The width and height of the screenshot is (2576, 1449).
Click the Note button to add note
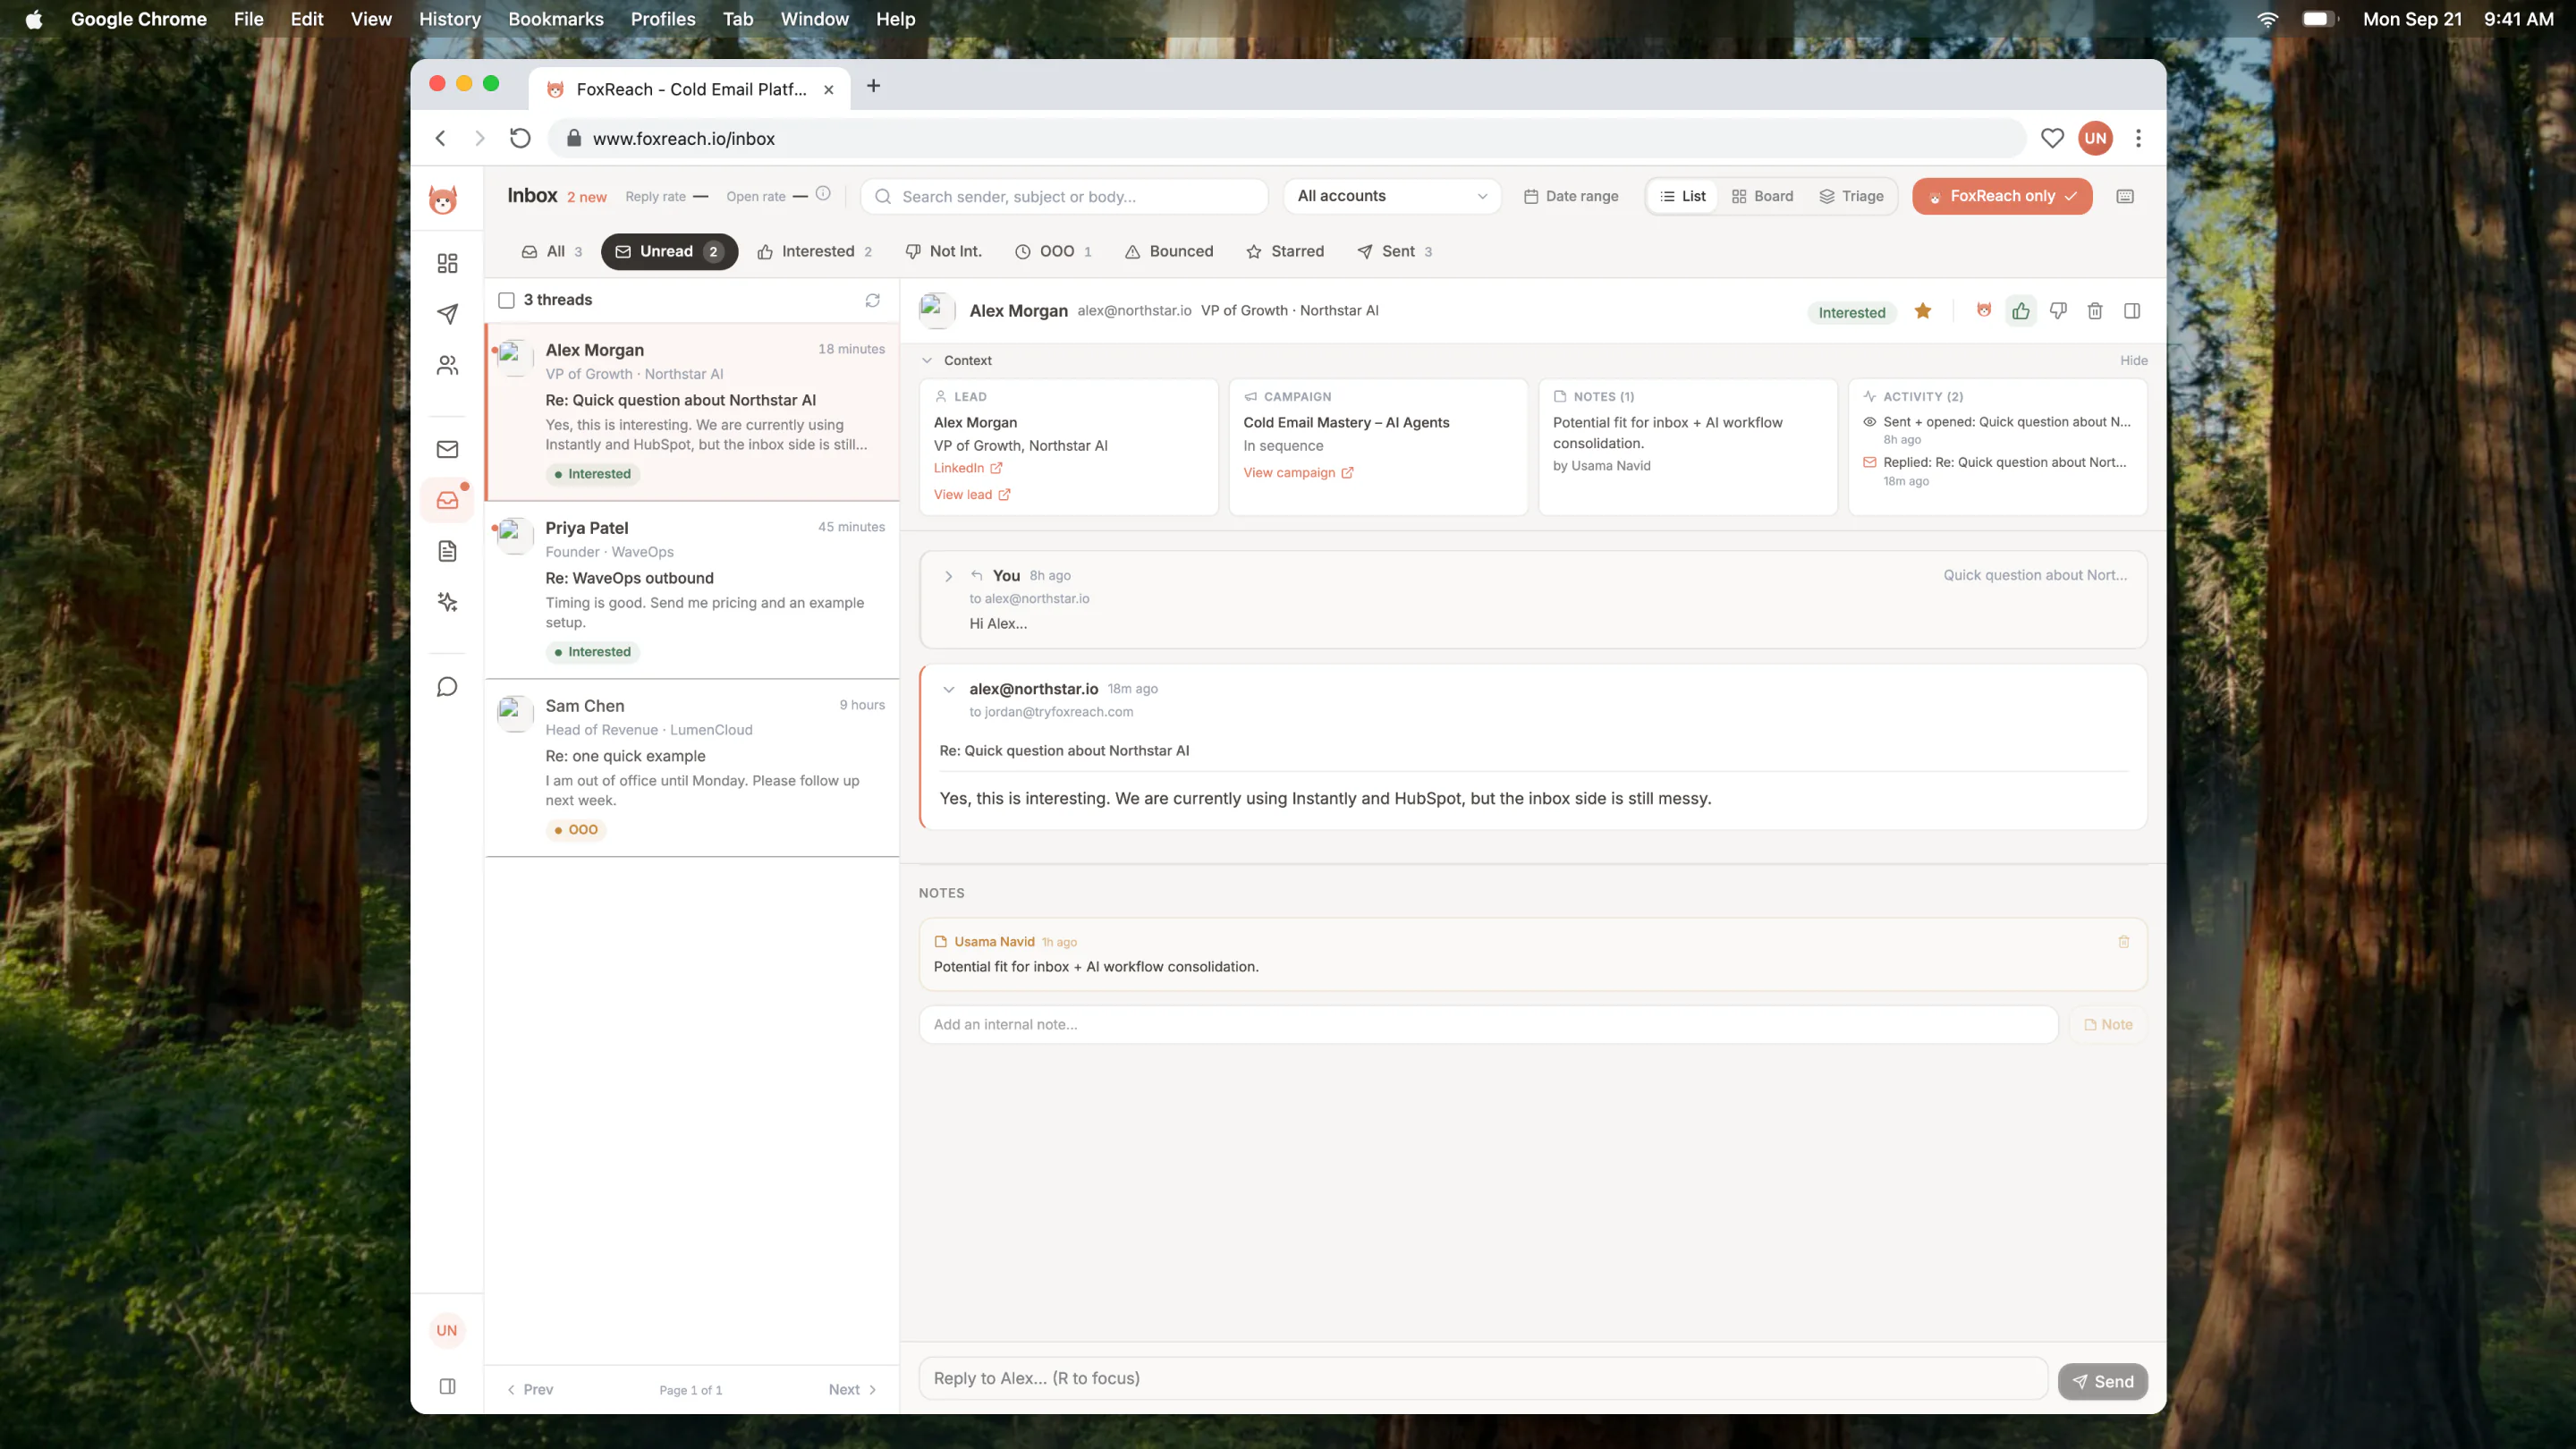pos(2108,1025)
